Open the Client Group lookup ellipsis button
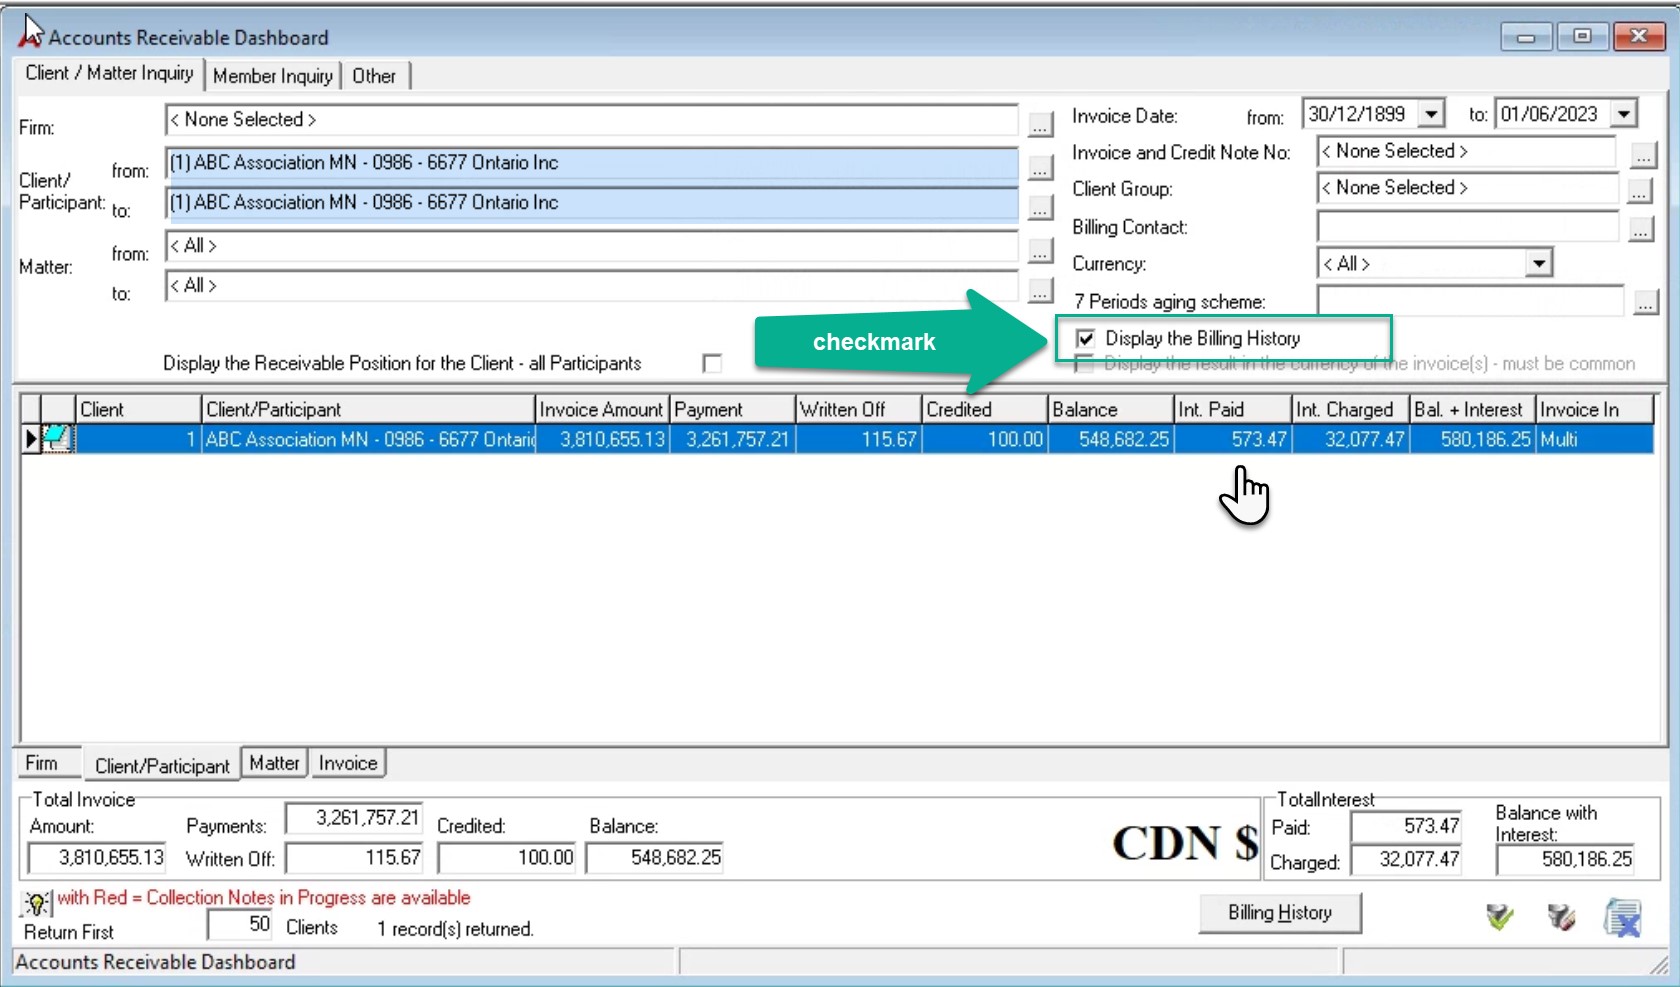The width and height of the screenshot is (1680, 987). (x=1640, y=191)
